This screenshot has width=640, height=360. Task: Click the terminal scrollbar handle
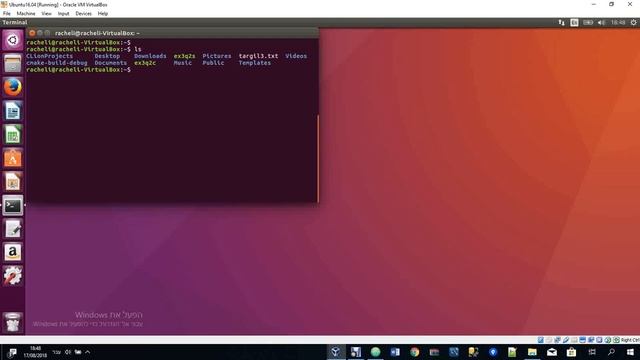[x=318, y=159]
